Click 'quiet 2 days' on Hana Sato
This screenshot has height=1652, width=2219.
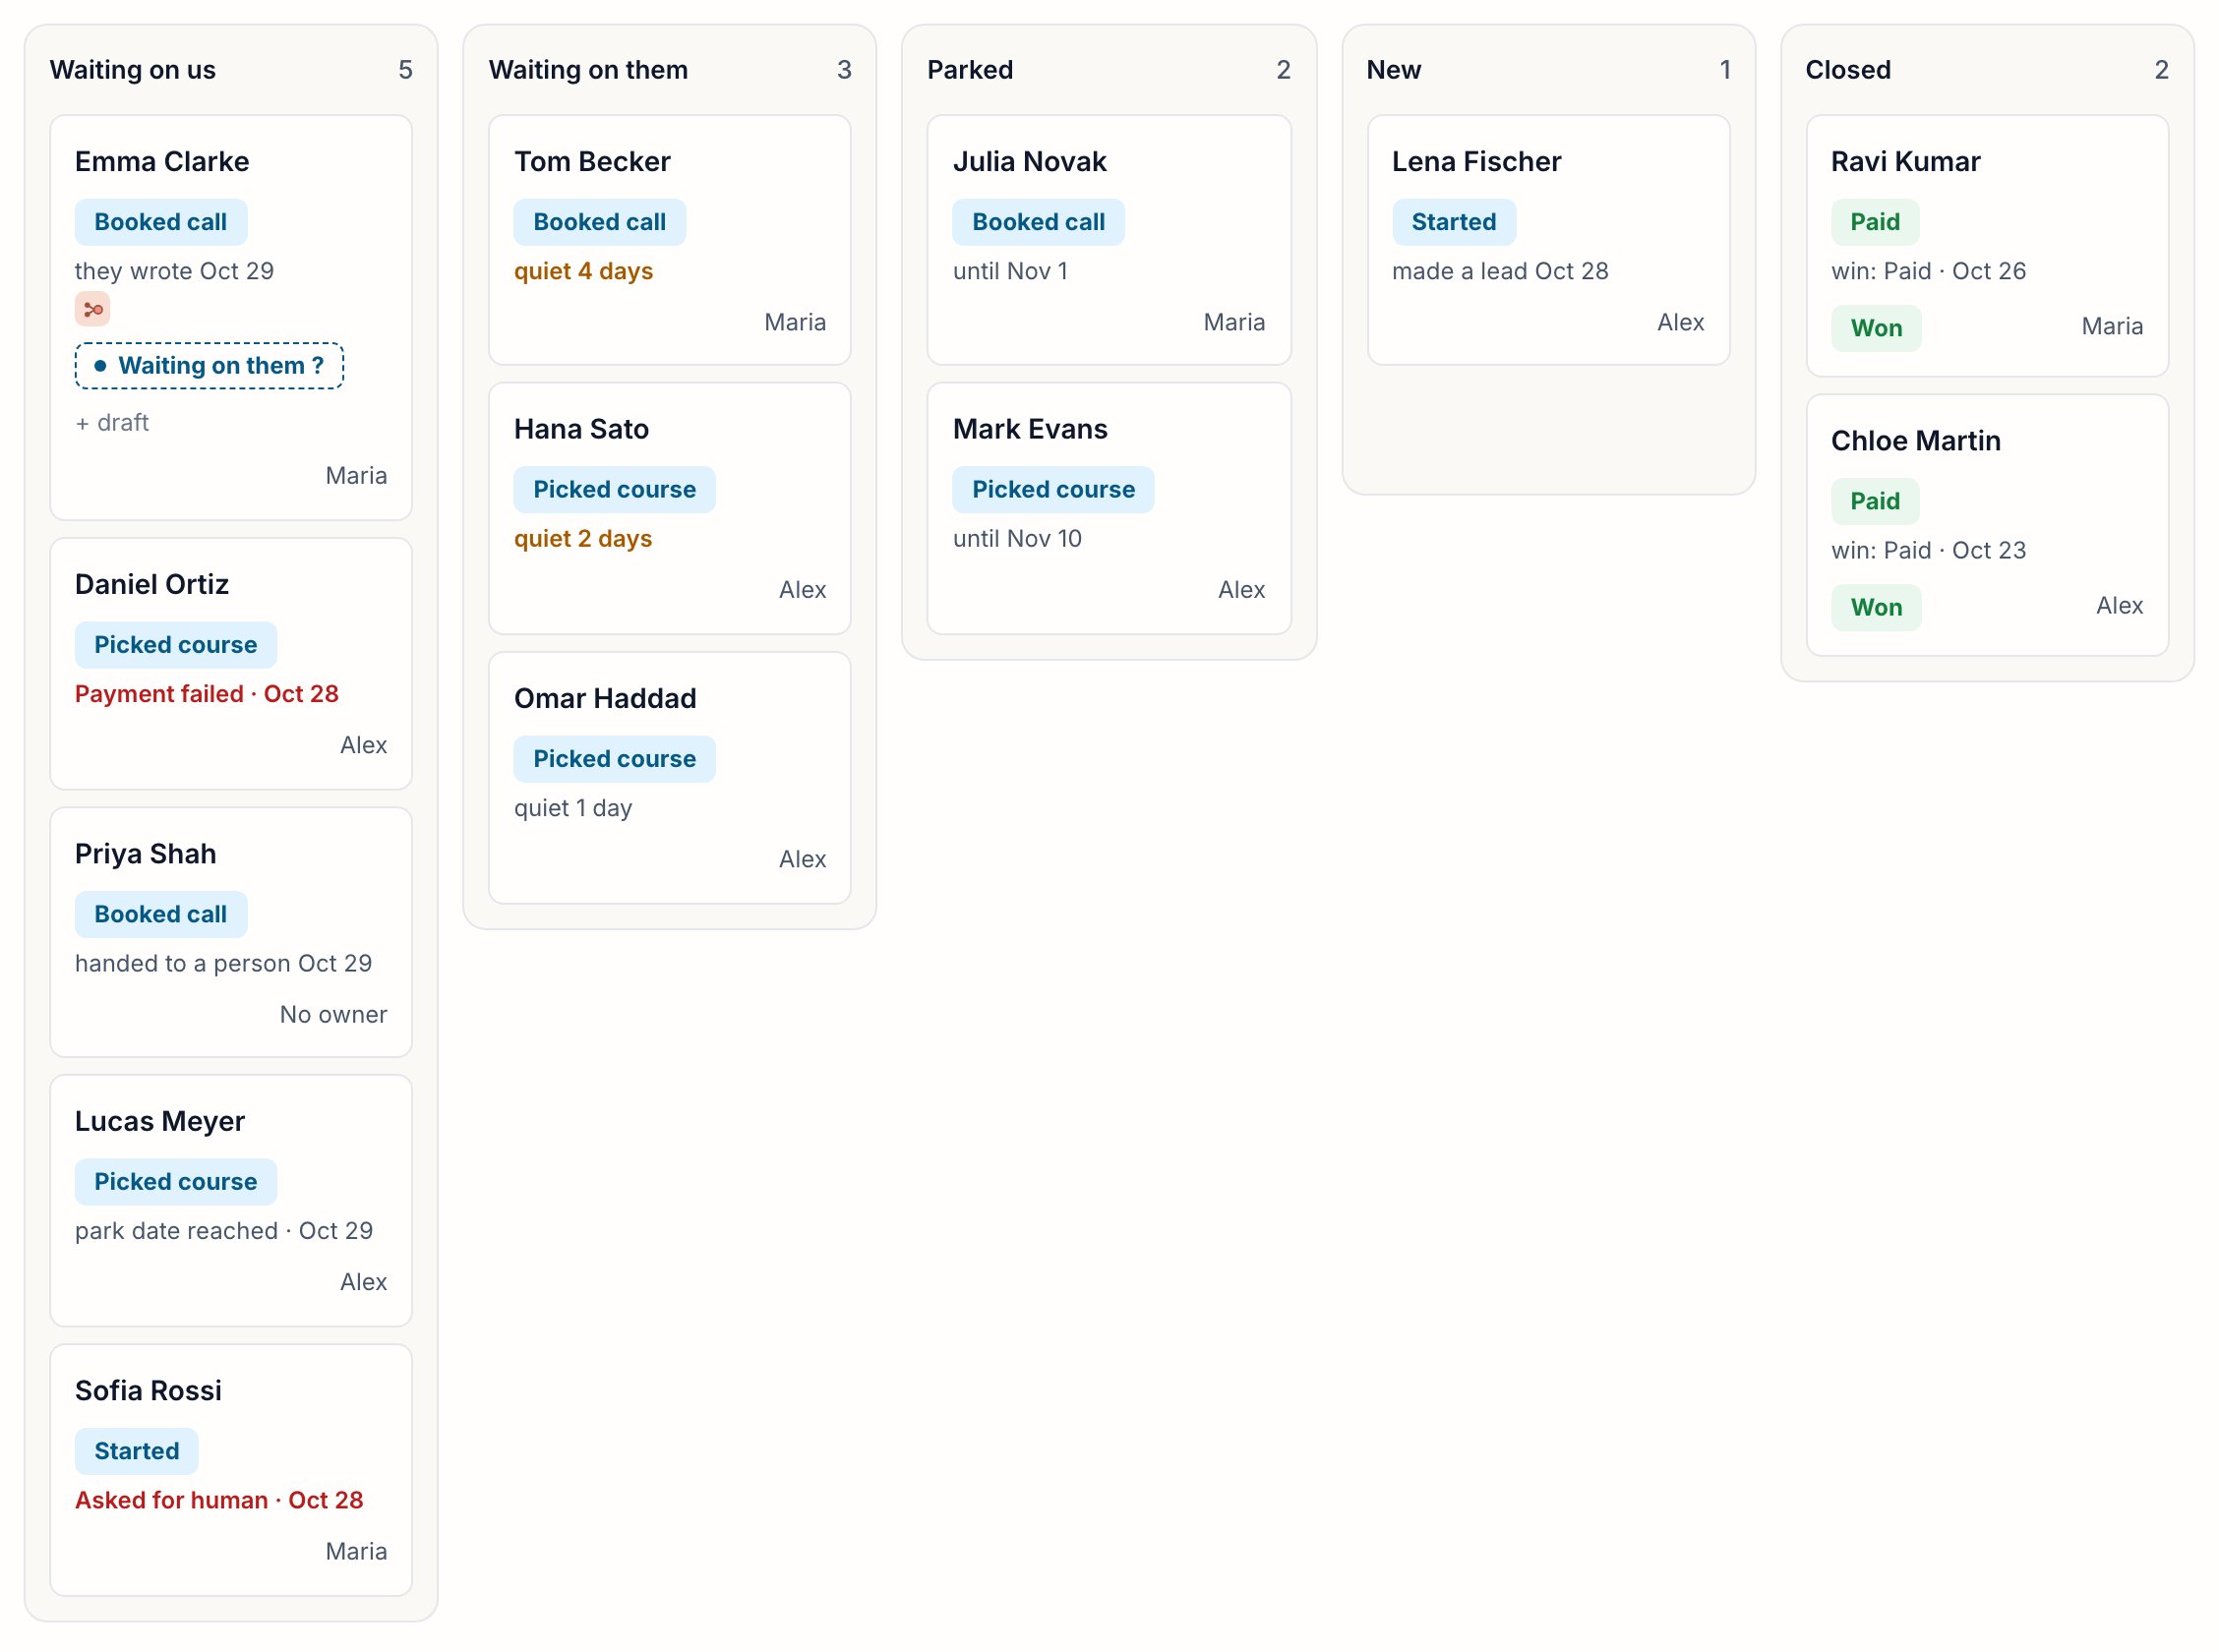click(x=583, y=539)
